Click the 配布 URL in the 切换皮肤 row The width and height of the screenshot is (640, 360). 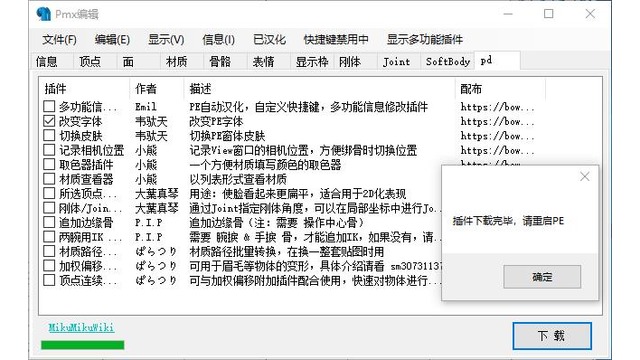[x=497, y=136]
